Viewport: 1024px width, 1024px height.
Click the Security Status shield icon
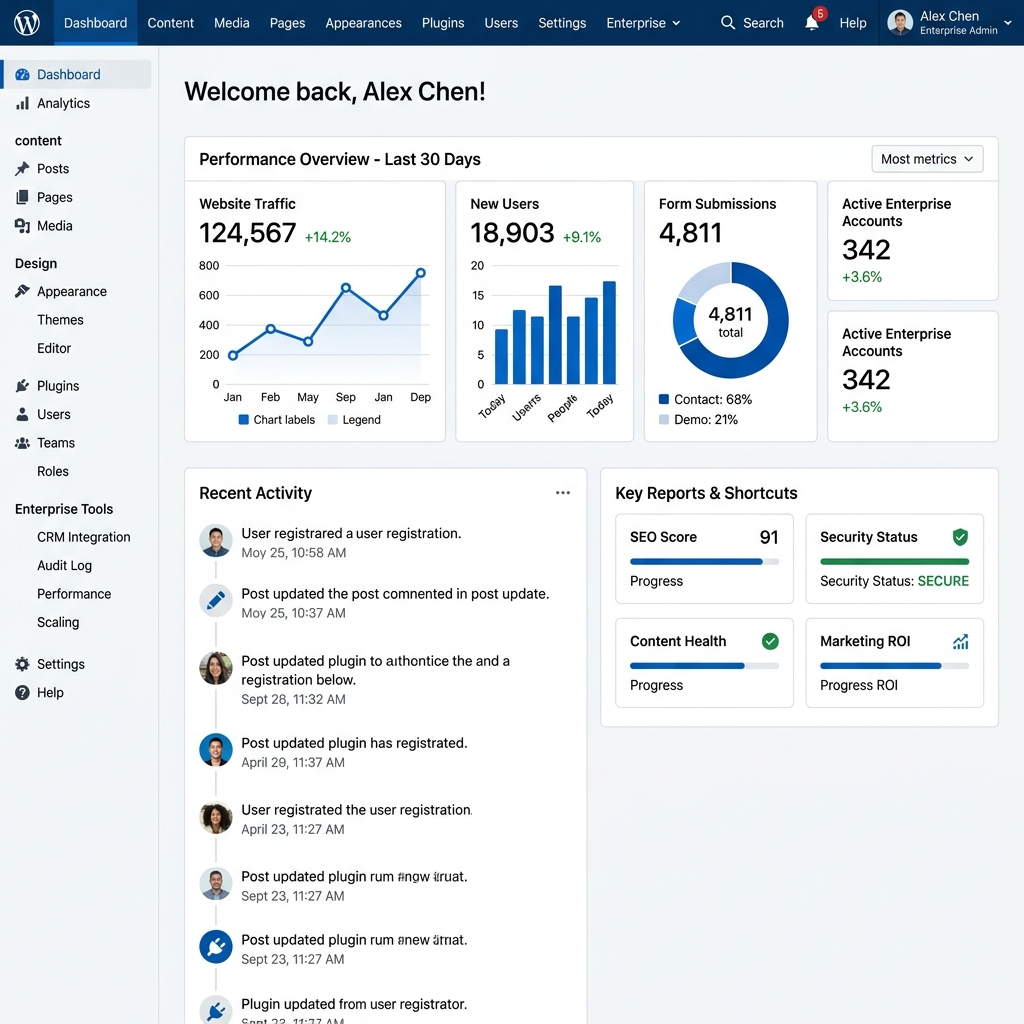(x=960, y=537)
